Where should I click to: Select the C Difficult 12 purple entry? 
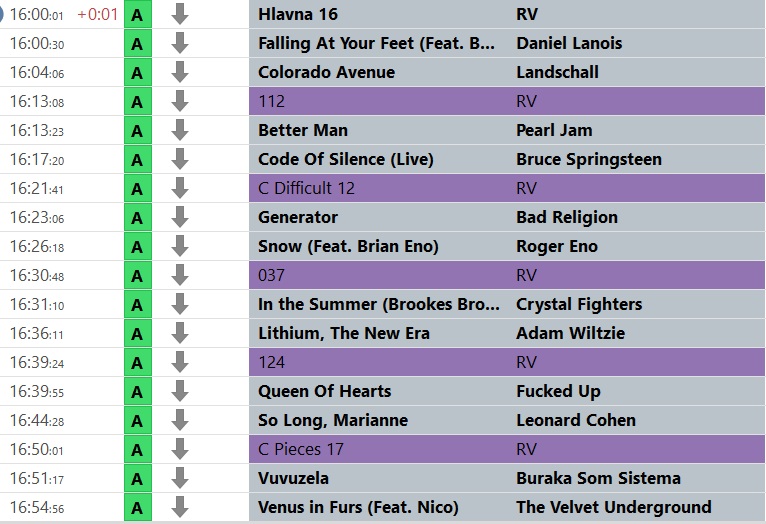pos(507,189)
